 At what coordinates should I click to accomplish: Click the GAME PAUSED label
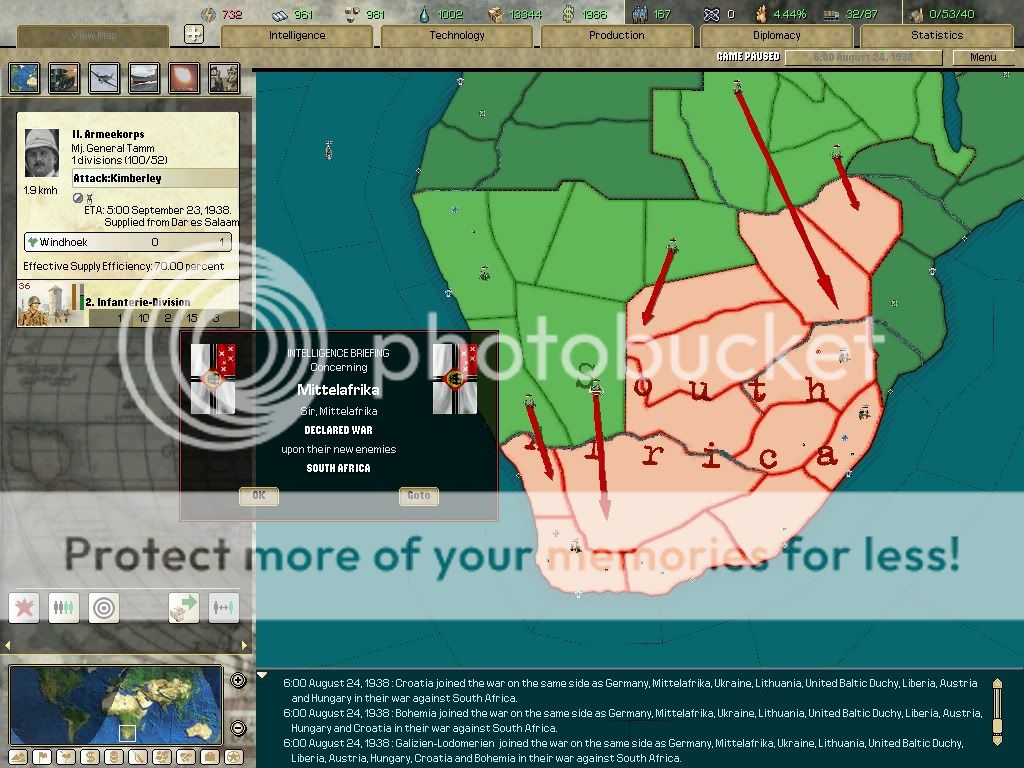(x=748, y=57)
